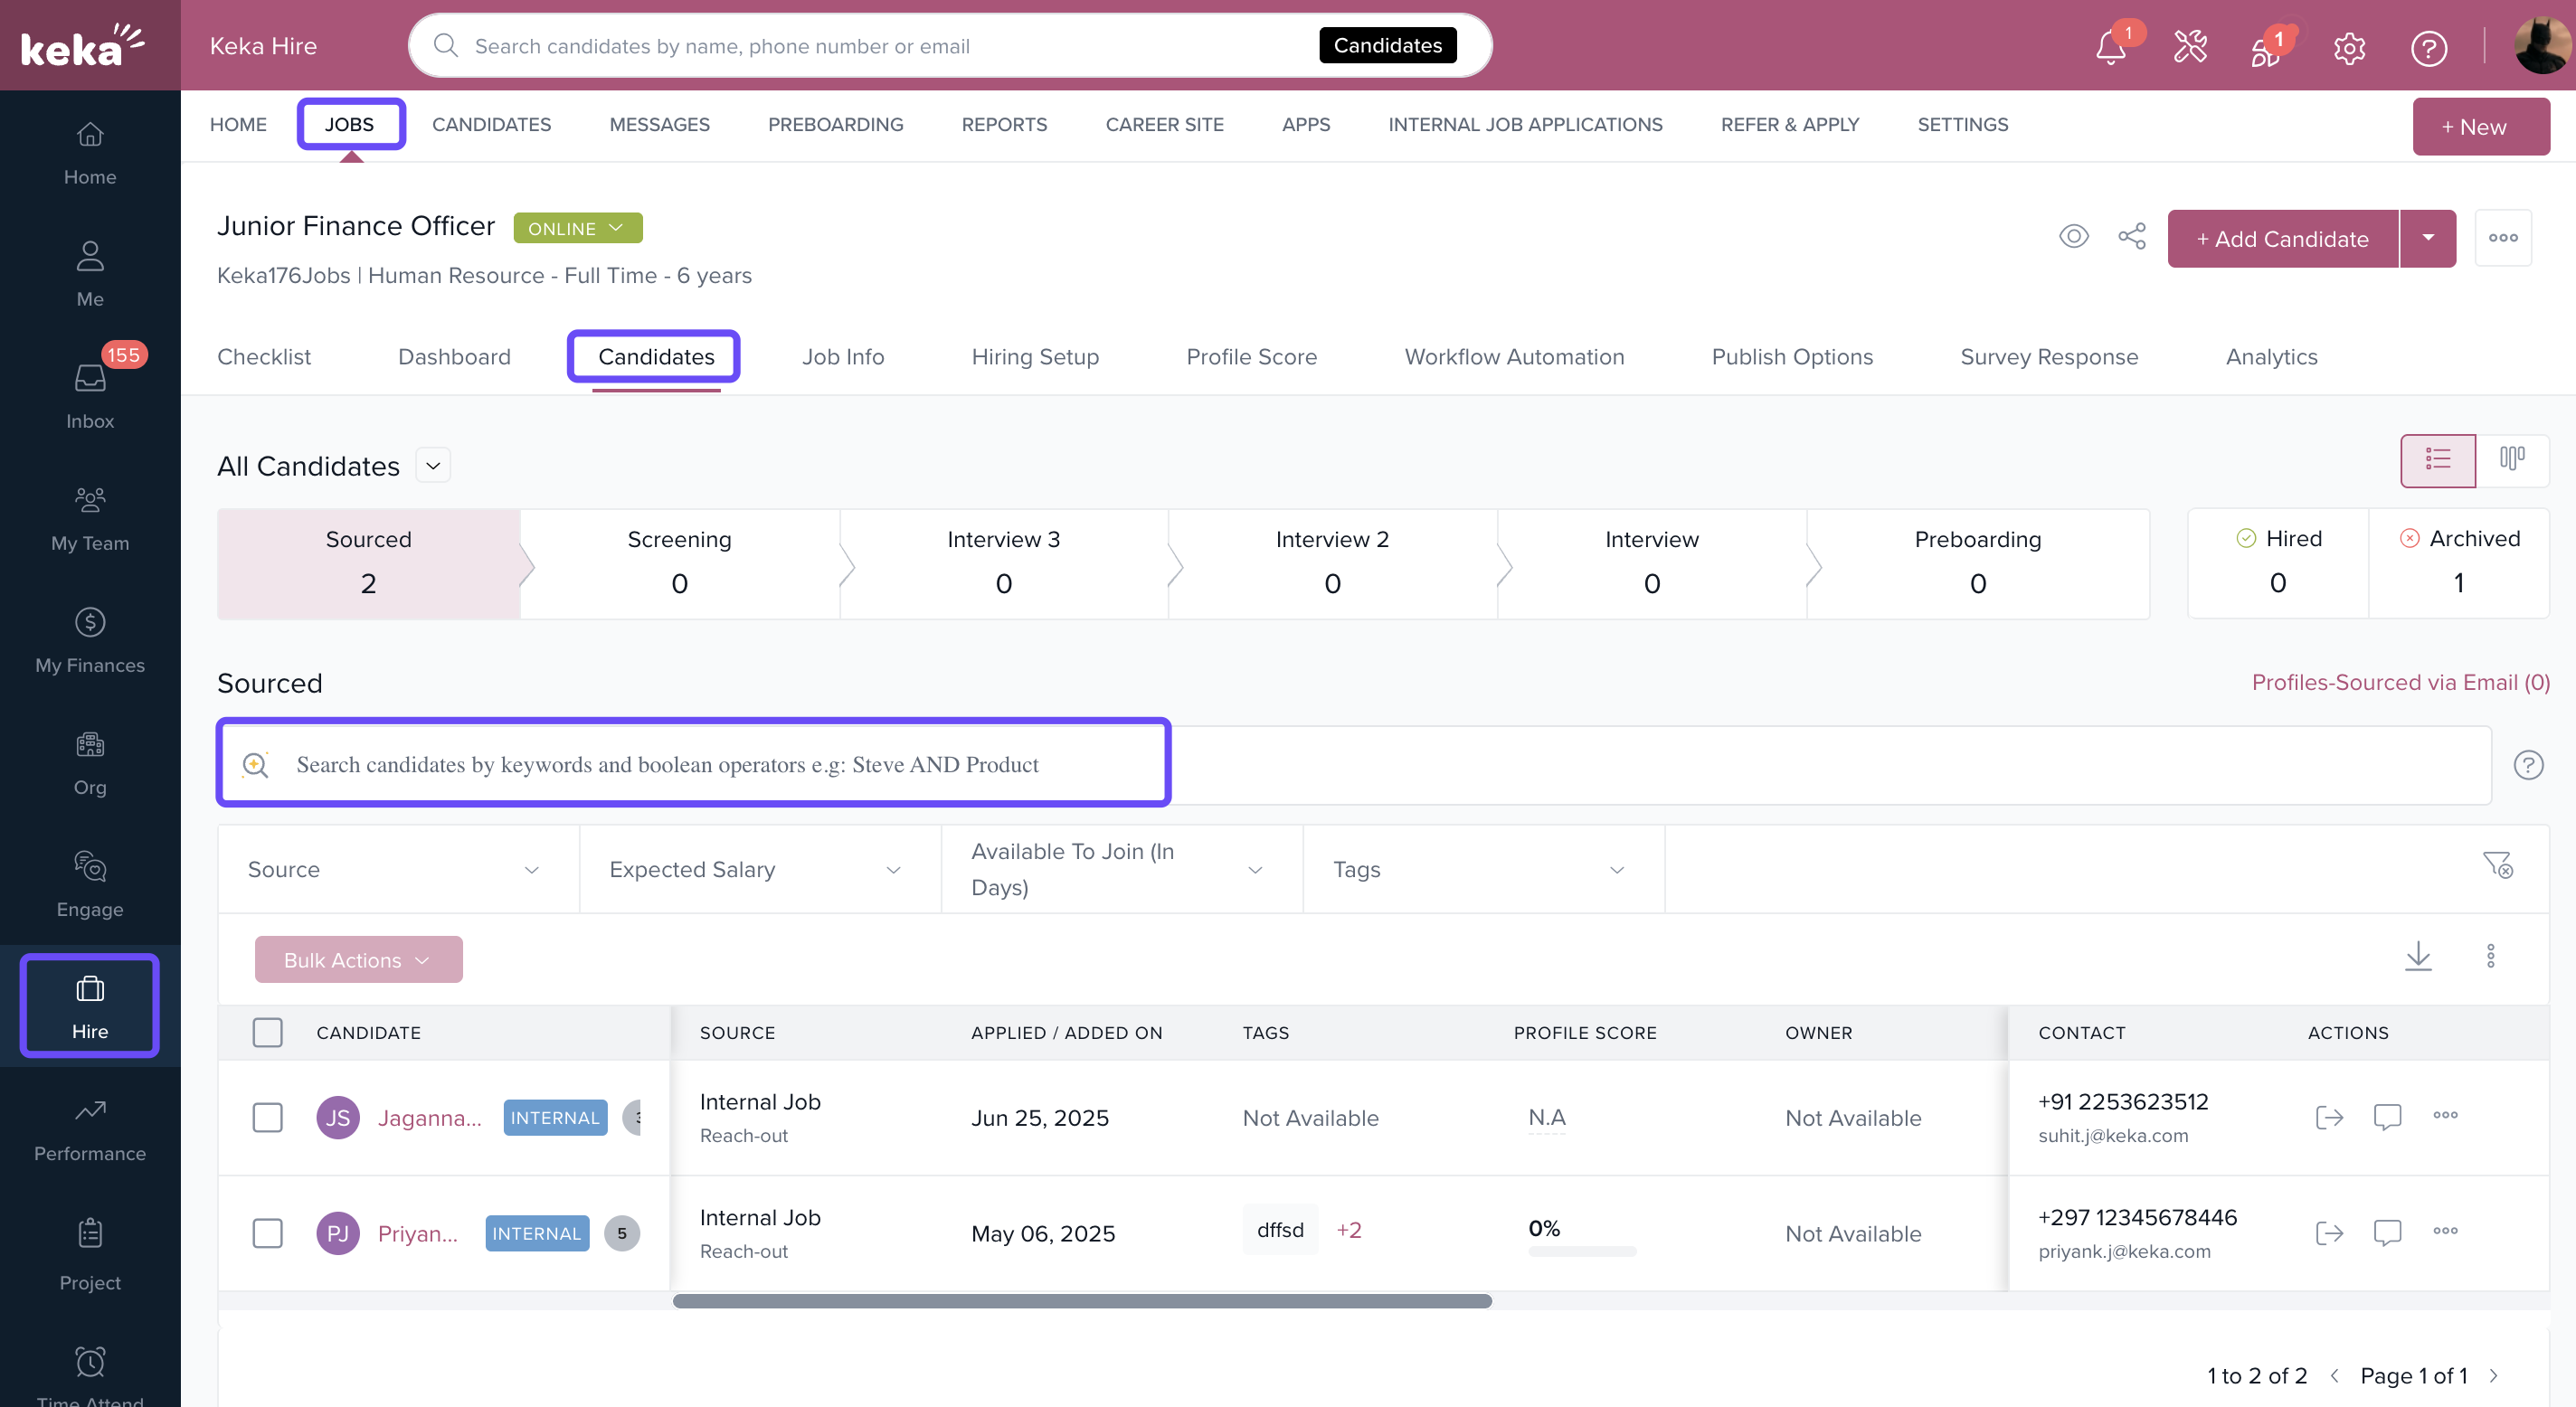The height and width of the screenshot is (1407, 2576).
Task: Expand the Source filter dropdown
Action: tap(397, 869)
